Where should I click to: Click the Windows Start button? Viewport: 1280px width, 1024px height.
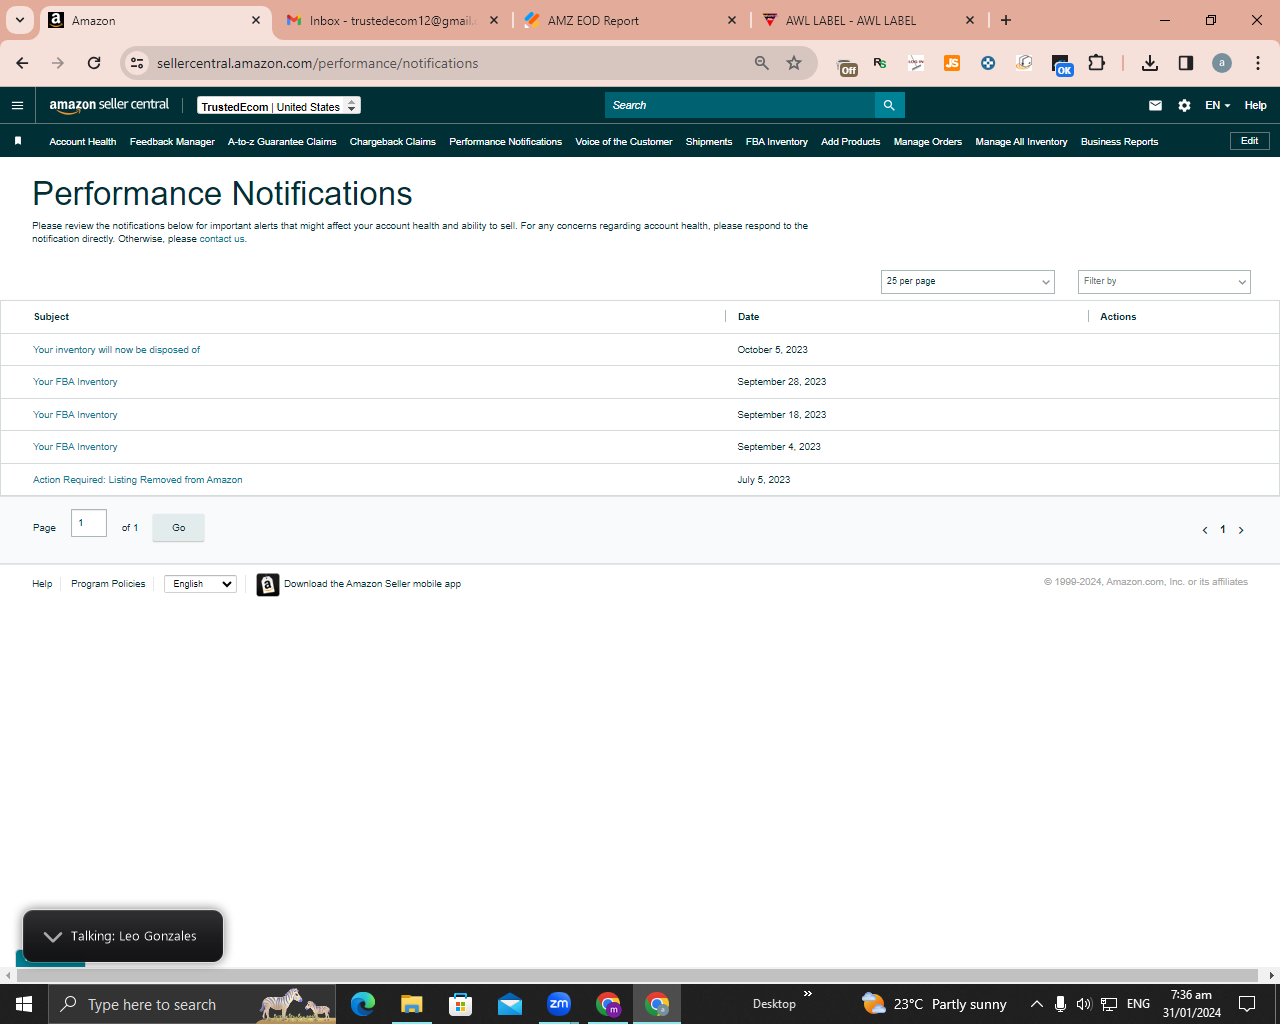tap(24, 1004)
